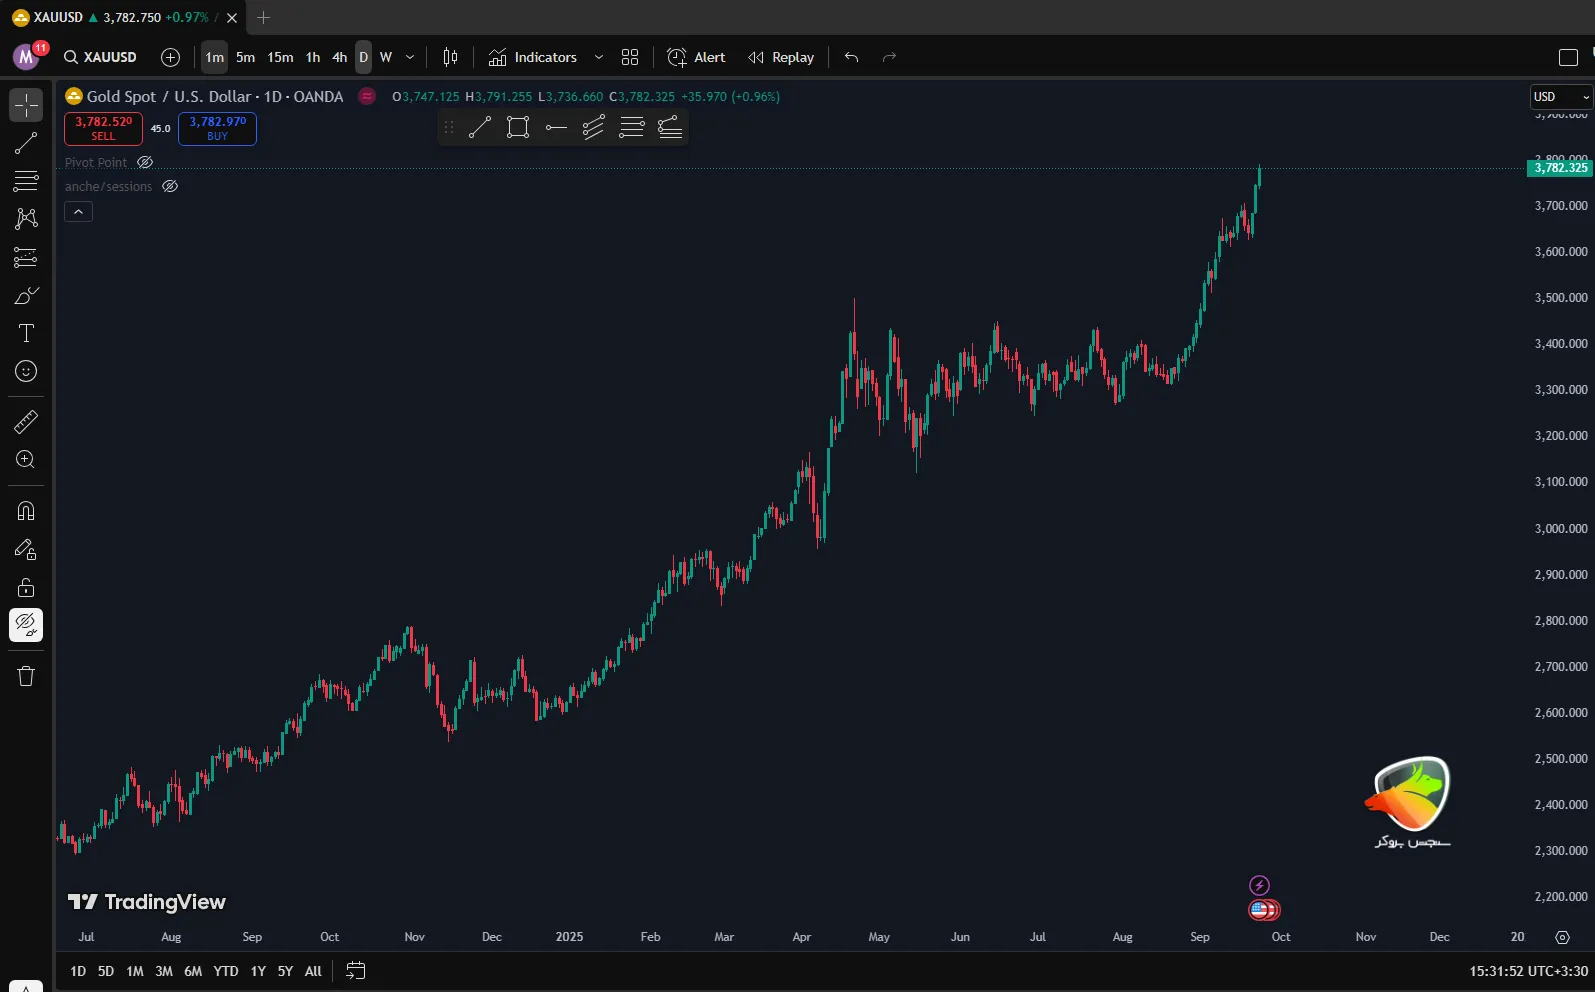Select the Text annotation tool

(x=26, y=333)
